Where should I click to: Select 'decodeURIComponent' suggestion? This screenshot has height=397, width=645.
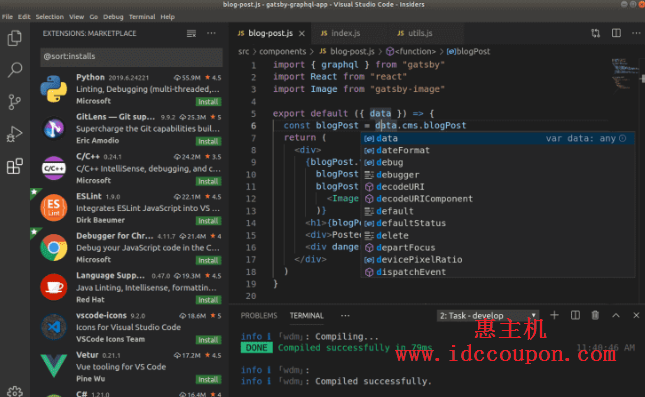[x=498, y=199]
